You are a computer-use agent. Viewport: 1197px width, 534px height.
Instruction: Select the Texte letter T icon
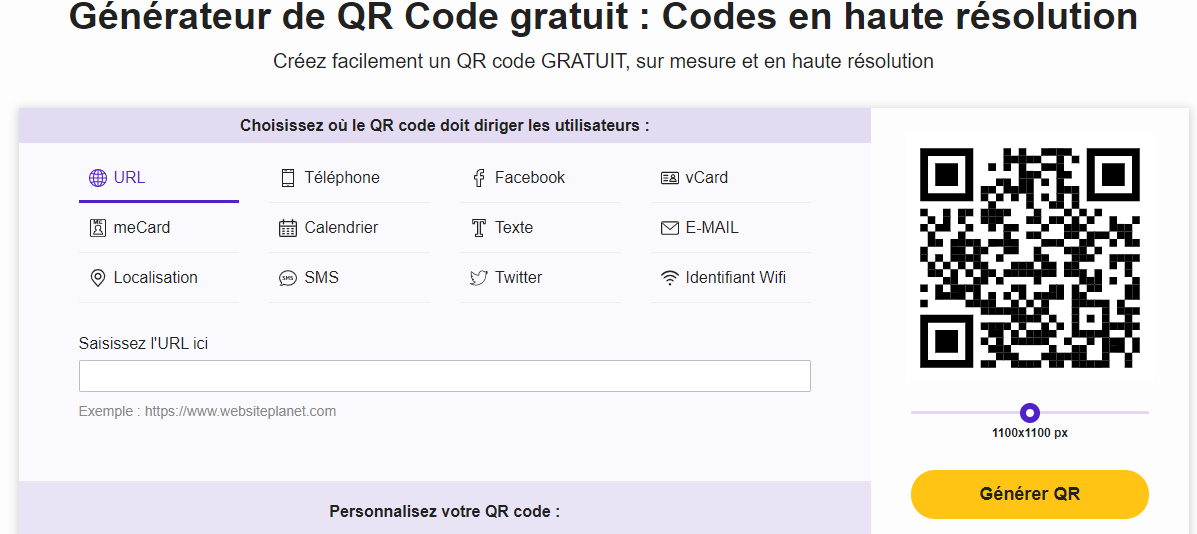(479, 228)
